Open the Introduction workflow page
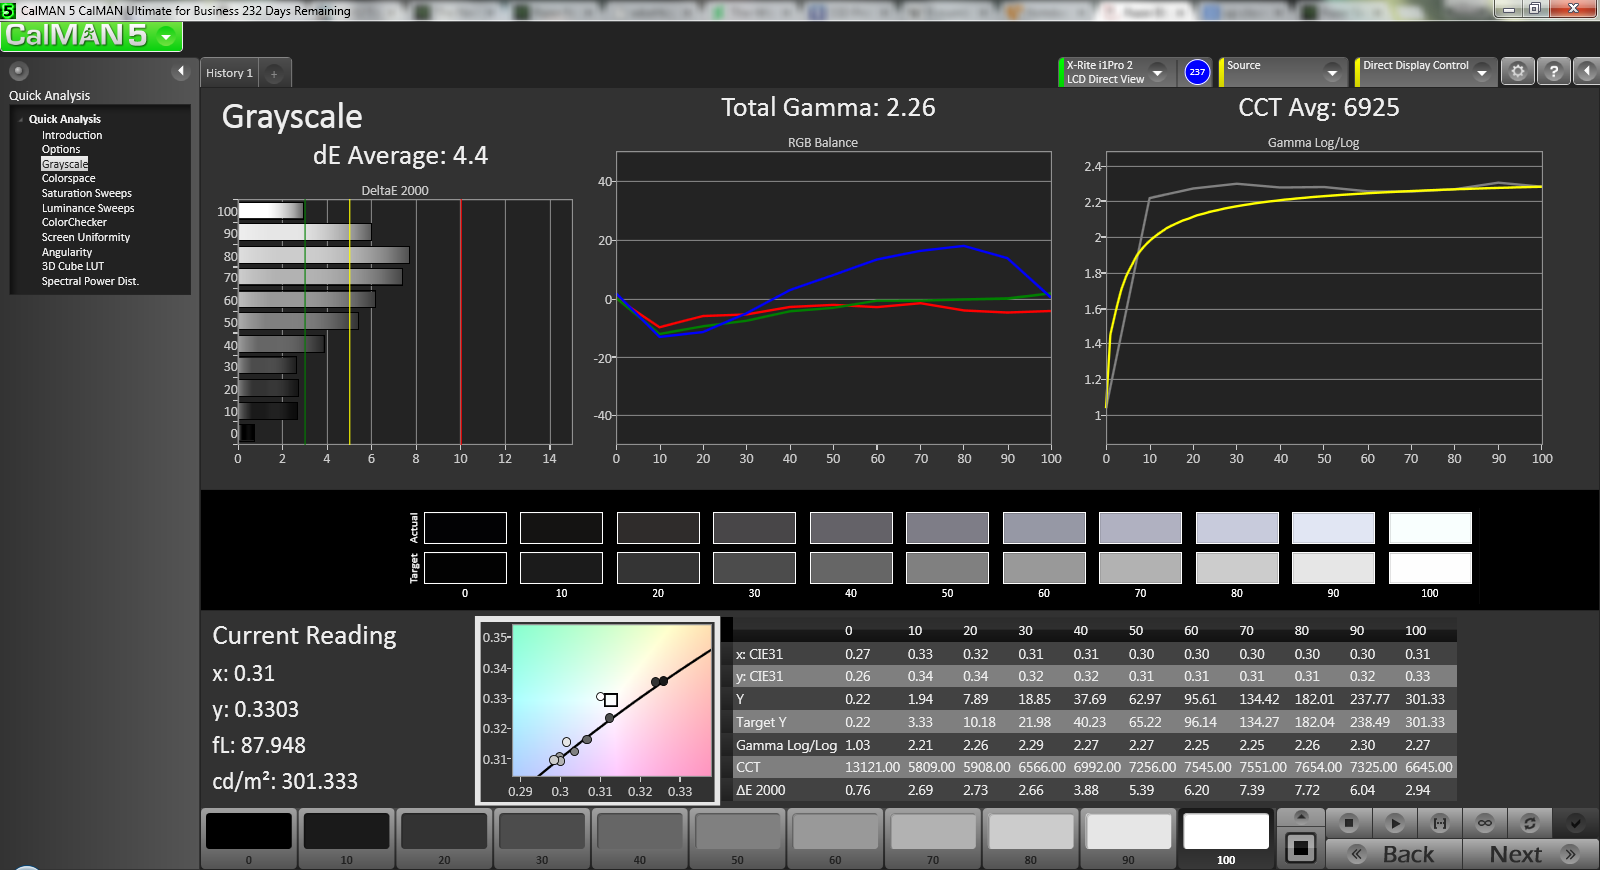 coord(72,135)
